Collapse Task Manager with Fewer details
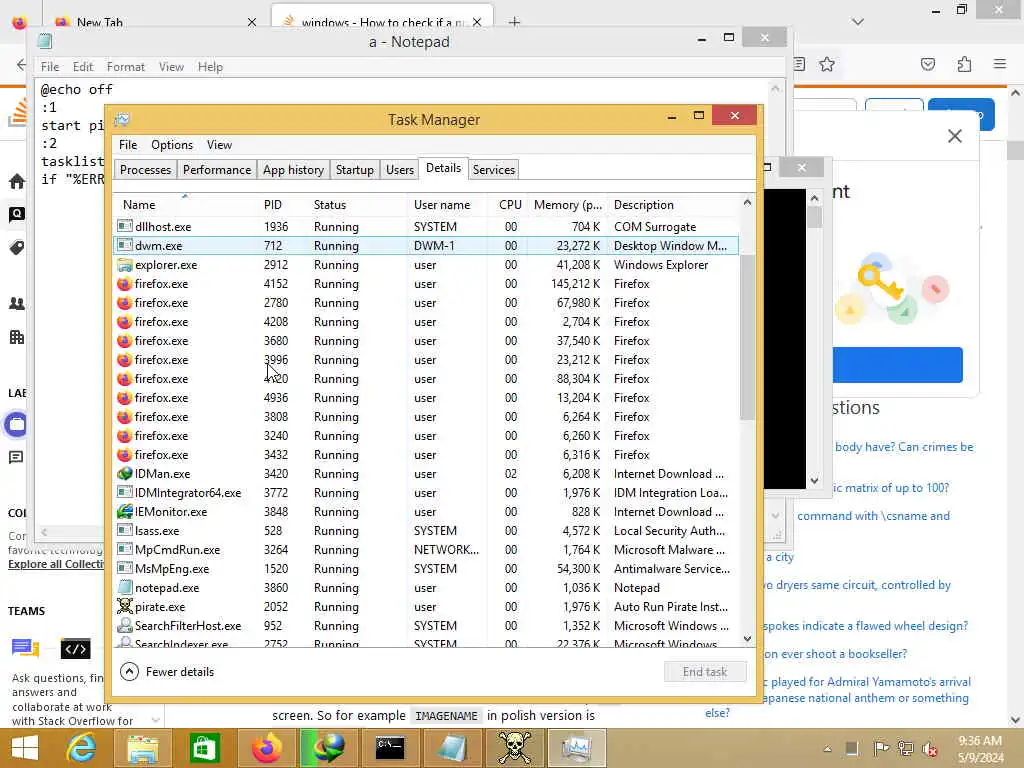Viewport: 1024px width, 768px height. click(x=168, y=671)
